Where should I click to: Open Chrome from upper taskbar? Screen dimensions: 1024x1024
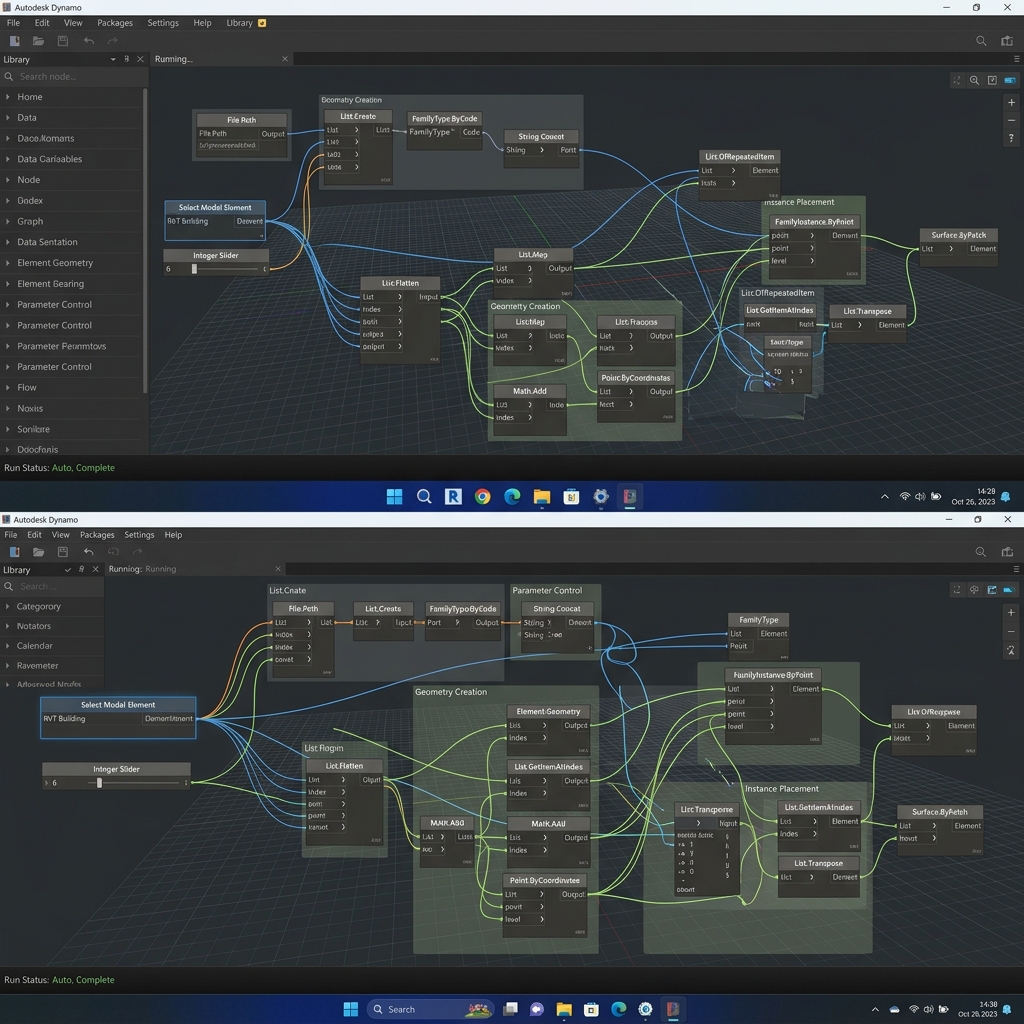coord(483,496)
